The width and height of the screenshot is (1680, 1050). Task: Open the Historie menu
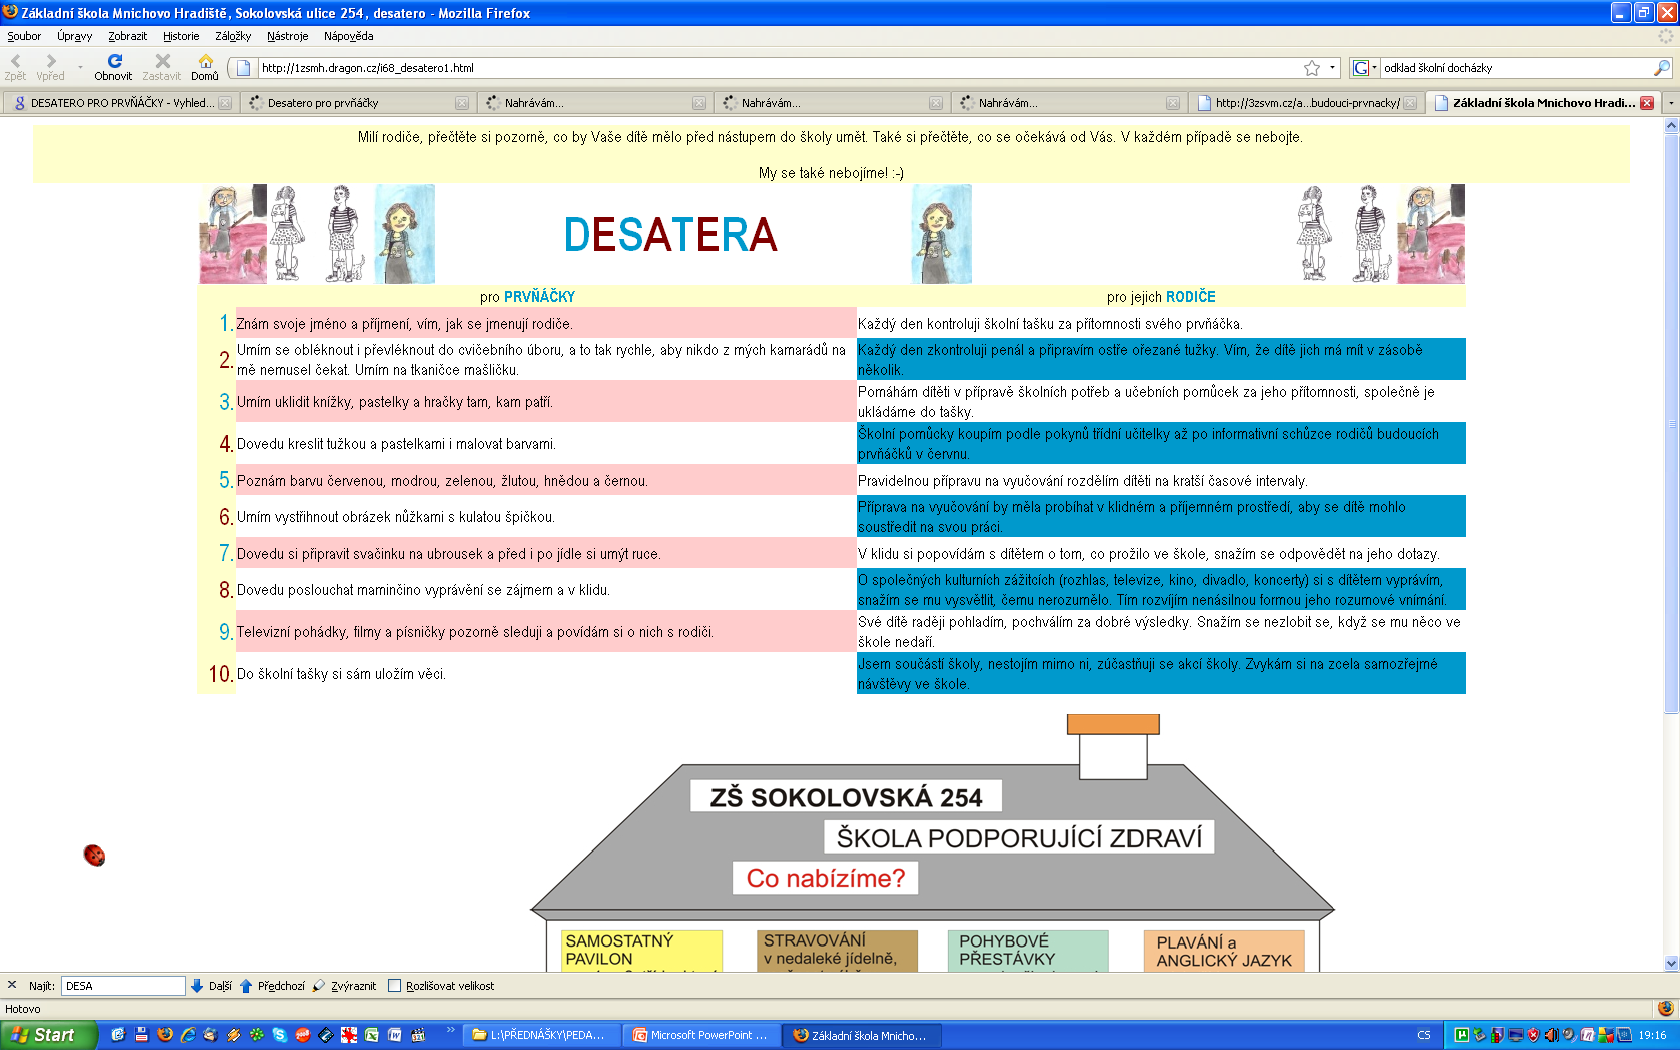(181, 36)
